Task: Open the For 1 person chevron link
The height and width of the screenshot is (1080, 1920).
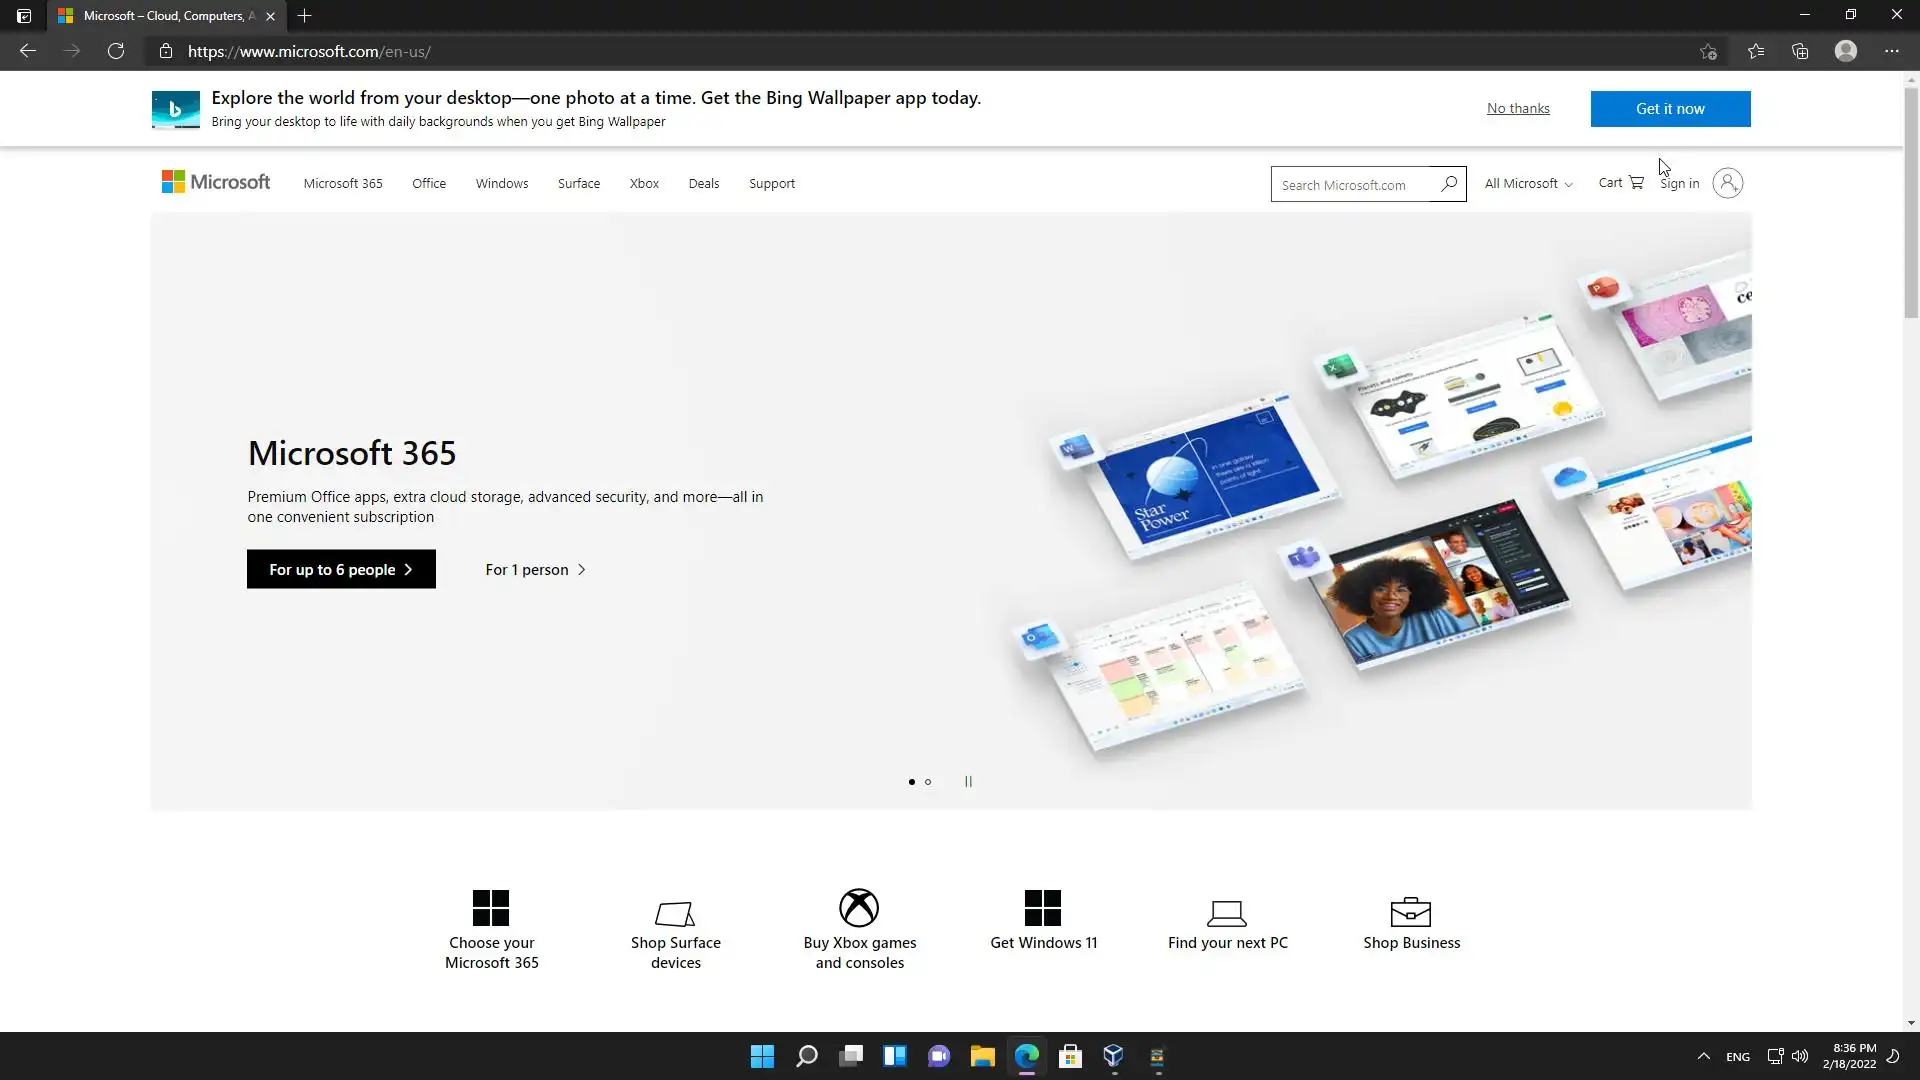Action: tap(536, 570)
